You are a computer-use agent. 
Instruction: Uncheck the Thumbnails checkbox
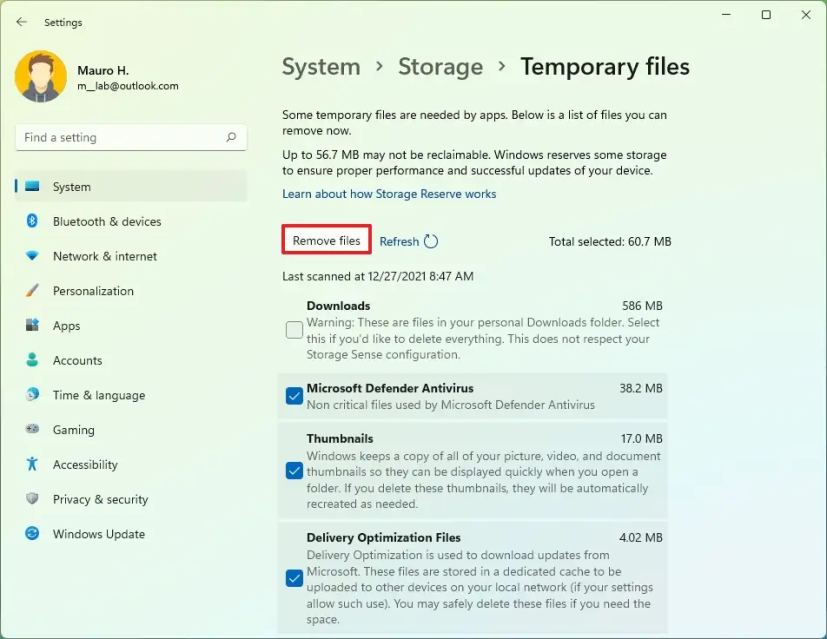pyautogui.click(x=294, y=470)
